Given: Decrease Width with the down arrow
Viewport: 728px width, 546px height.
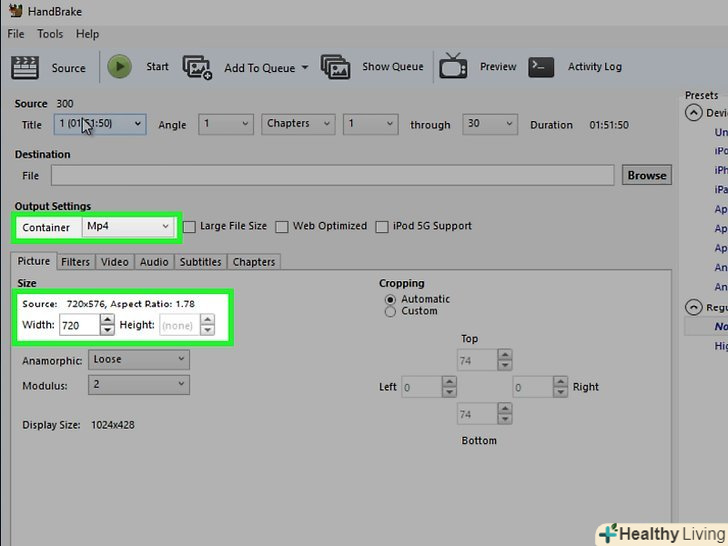Looking at the screenshot, I should tap(107, 330).
